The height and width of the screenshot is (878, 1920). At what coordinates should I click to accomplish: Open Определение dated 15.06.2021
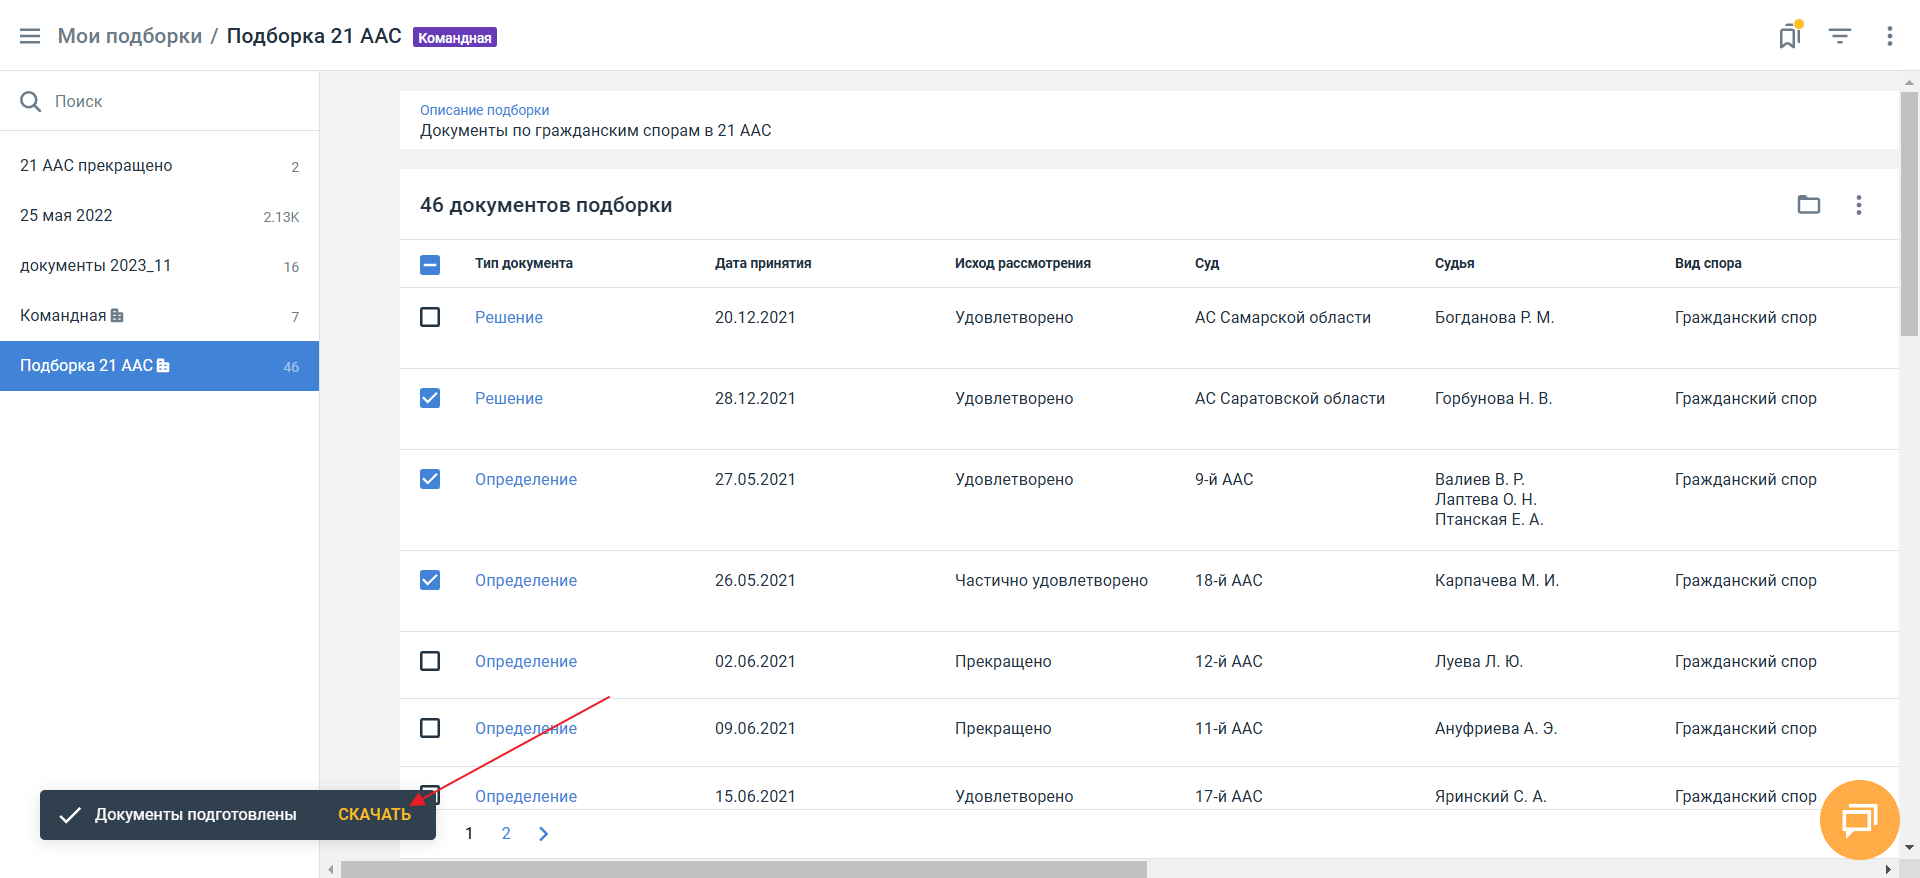click(x=526, y=796)
